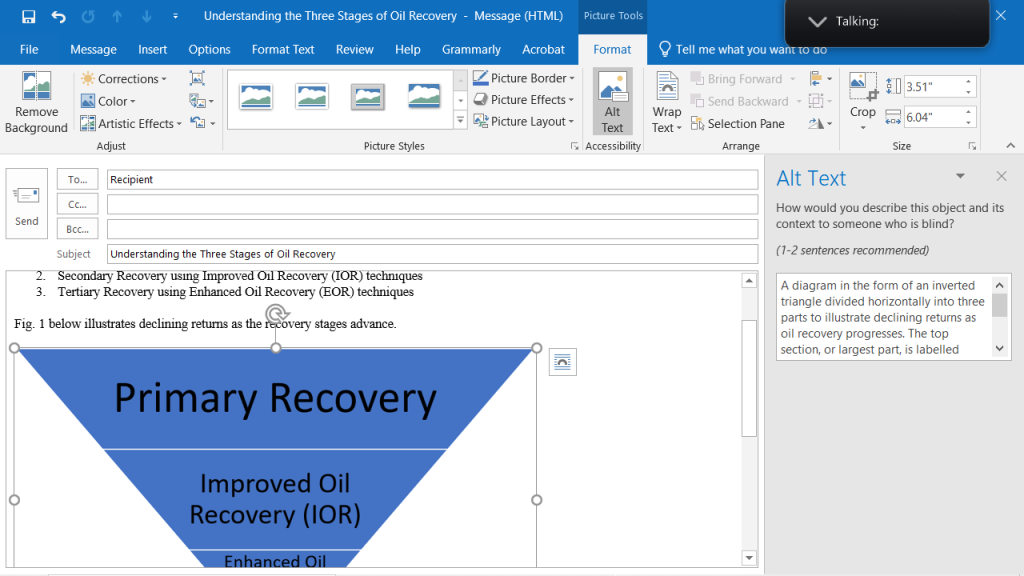Click the Layout Options icon beside picture
Screen dimensions: 1024x576
pos(562,362)
